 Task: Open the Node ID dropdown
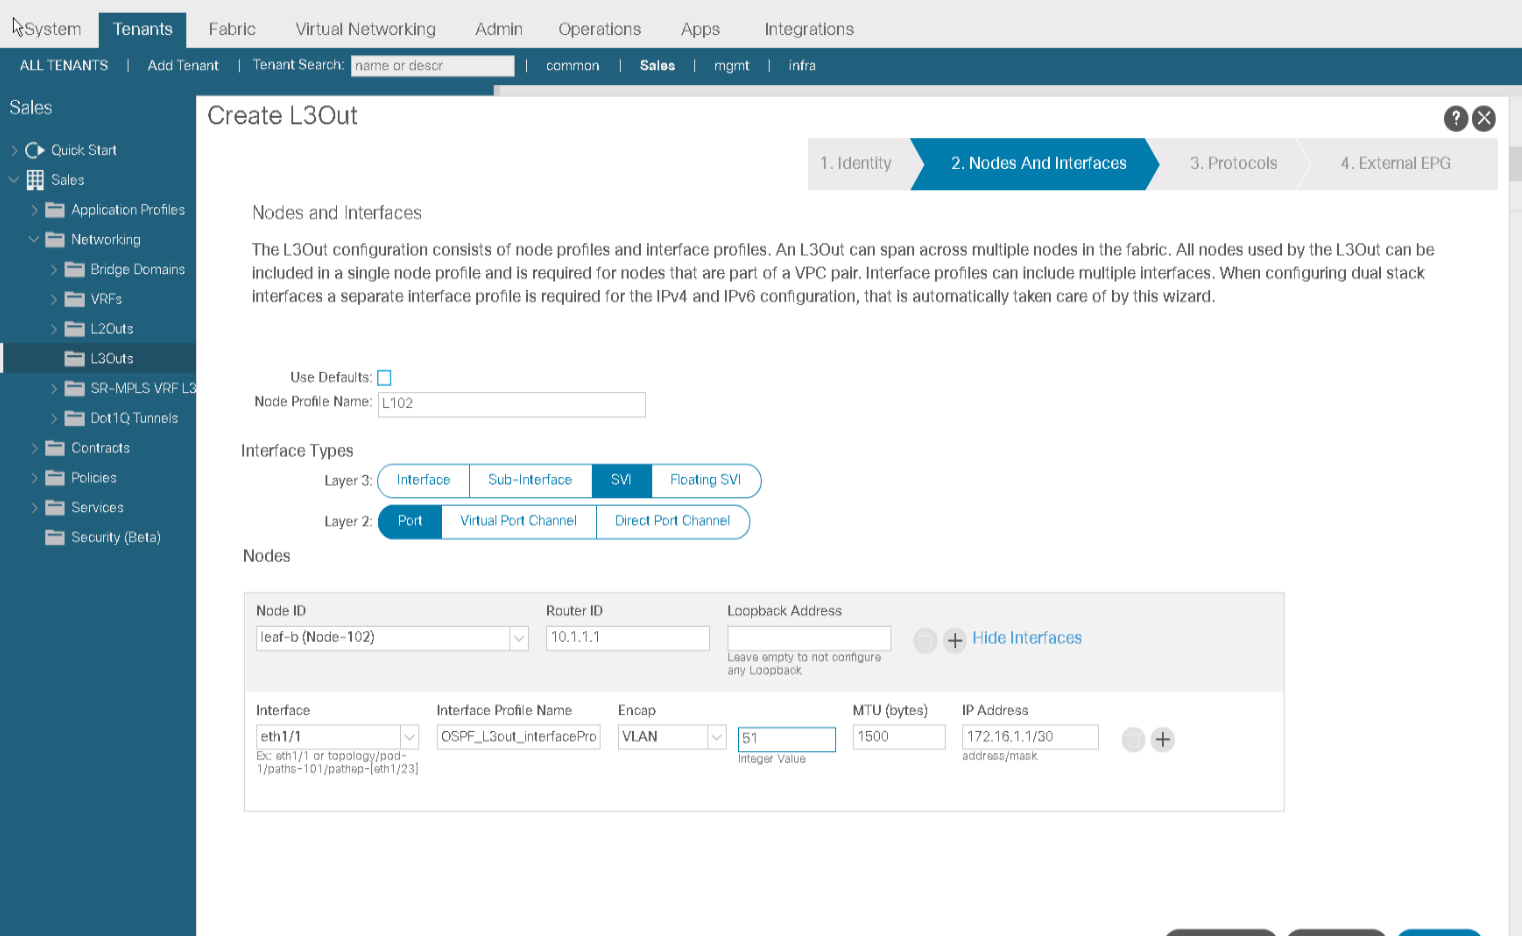click(518, 638)
